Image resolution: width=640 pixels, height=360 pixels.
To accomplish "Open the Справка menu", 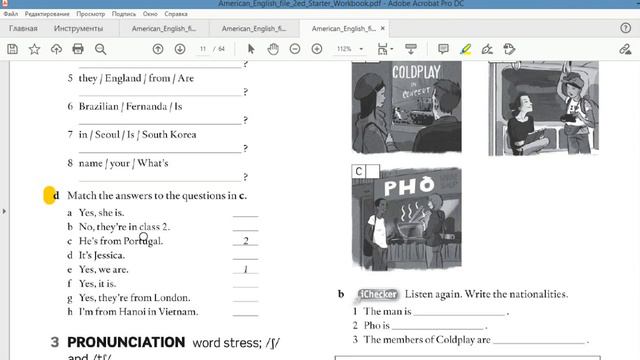I will pyautogui.click(x=176, y=14).
